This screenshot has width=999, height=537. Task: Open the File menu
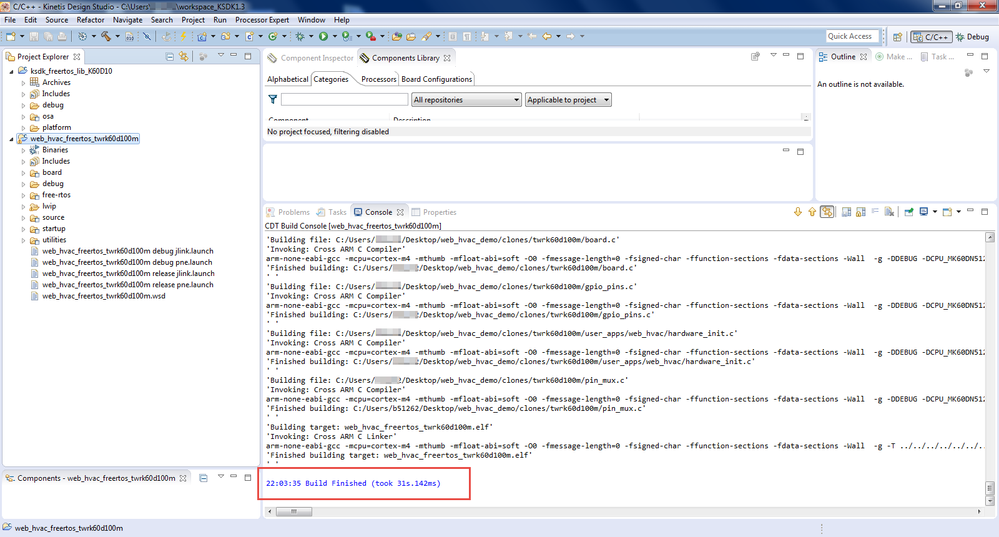tap(10, 20)
